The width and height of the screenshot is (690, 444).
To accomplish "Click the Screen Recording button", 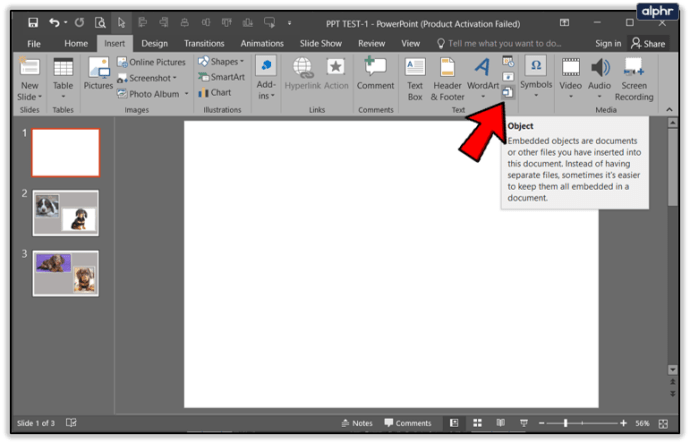I will tap(634, 77).
